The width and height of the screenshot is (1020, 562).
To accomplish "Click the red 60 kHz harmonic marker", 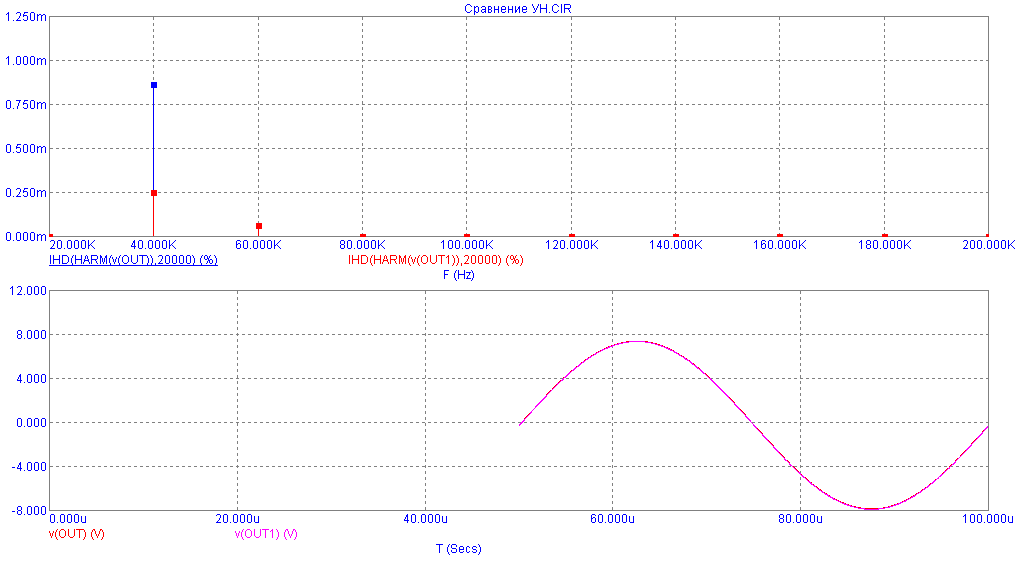I will click(x=259, y=226).
